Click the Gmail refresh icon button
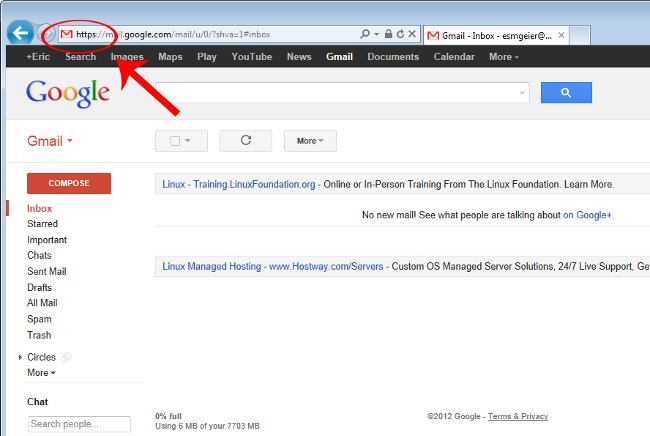This screenshot has width=650, height=436. [245, 141]
